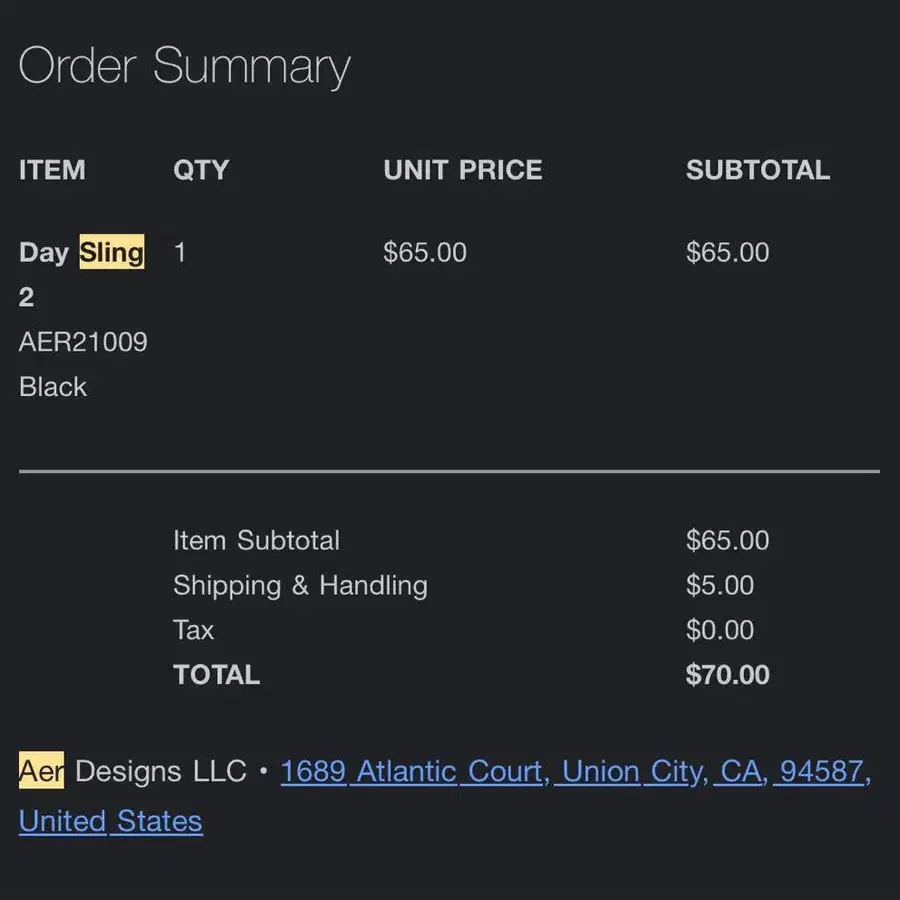Select the quantity value 1
900x900 pixels.
click(x=180, y=253)
